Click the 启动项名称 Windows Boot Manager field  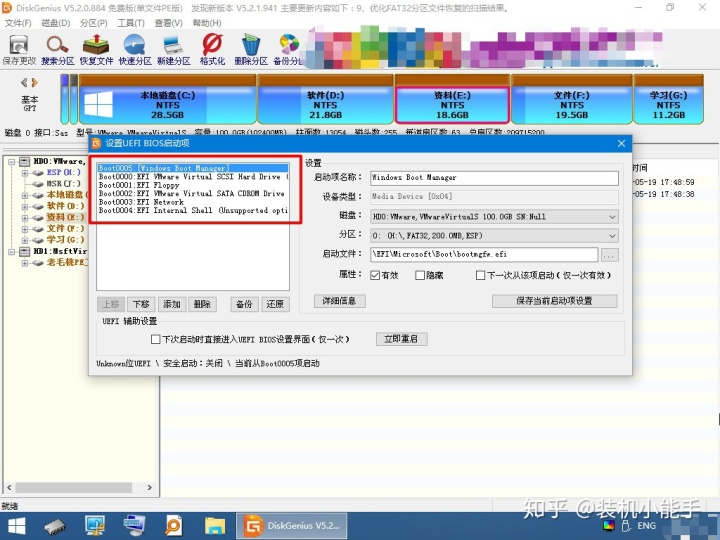pos(495,178)
